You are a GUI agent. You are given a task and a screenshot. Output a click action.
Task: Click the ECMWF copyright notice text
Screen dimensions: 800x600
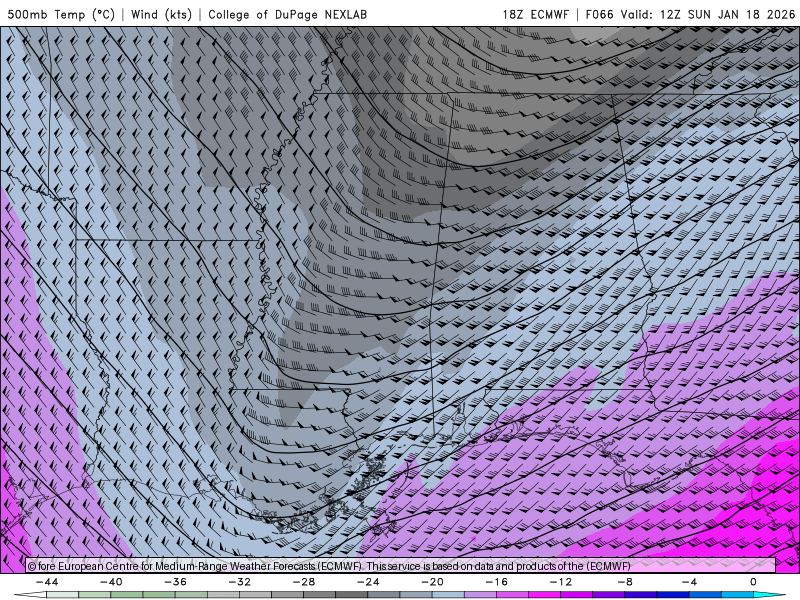pos(329,566)
